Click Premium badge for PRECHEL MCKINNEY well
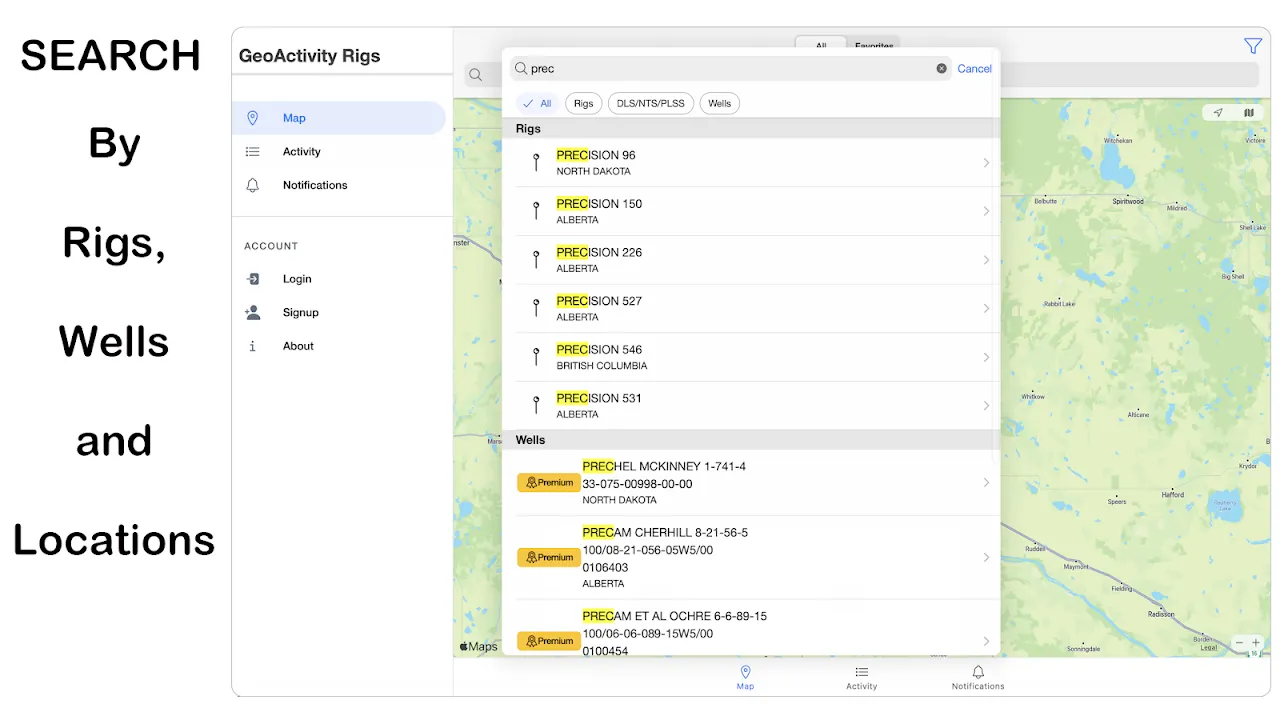Image resolution: width=1280 pixels, height=720 pixels. tap(548, 483)
